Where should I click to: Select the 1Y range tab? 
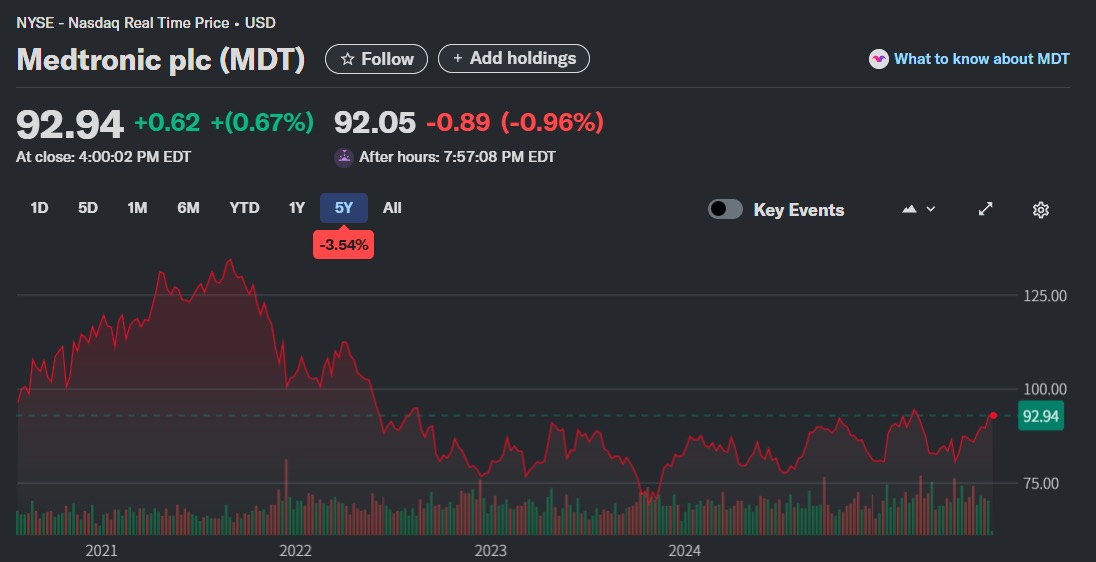point(297,208)
